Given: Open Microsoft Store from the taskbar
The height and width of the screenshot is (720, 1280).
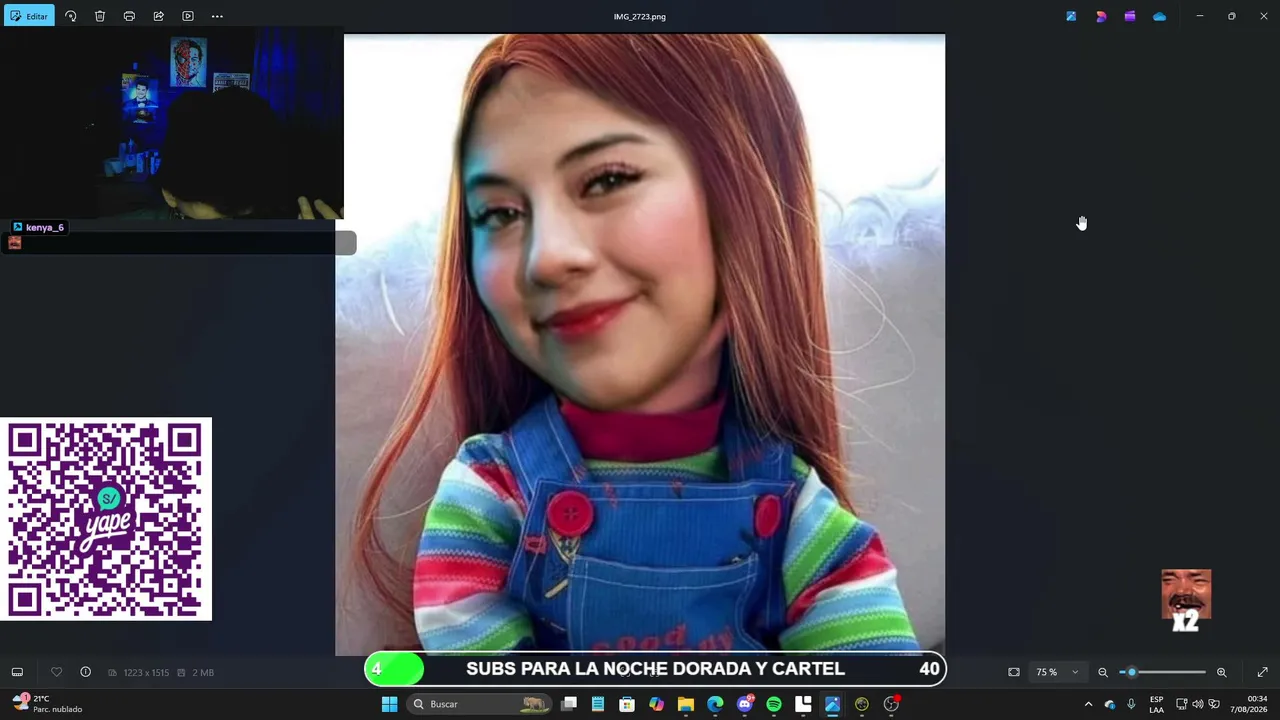Looking at the screenshot, I should [x=627, y=704].
